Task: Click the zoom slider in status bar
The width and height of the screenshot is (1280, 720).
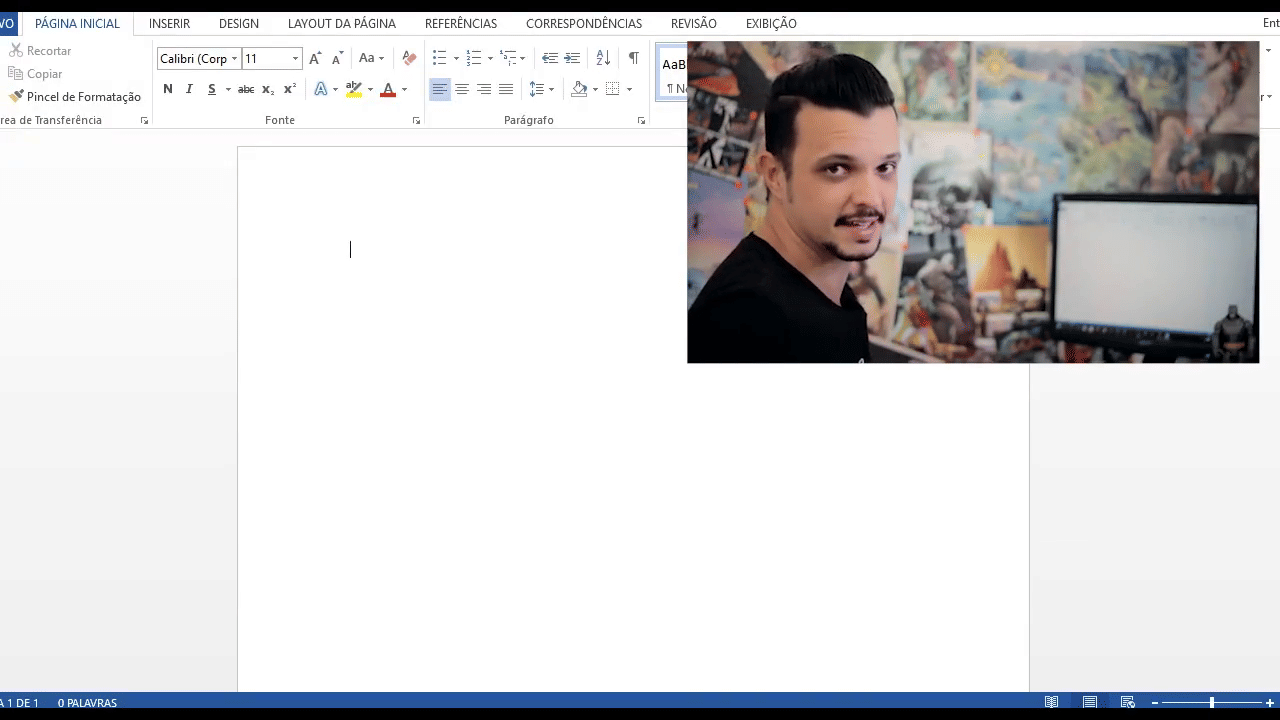Action: click(x=1211, y=703)
